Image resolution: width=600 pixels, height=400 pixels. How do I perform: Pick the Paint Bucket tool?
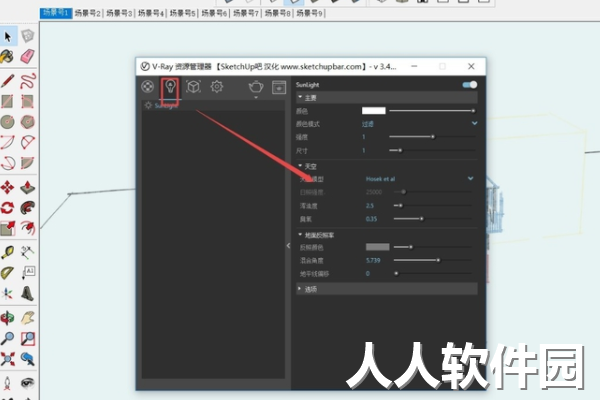(7, 57)
